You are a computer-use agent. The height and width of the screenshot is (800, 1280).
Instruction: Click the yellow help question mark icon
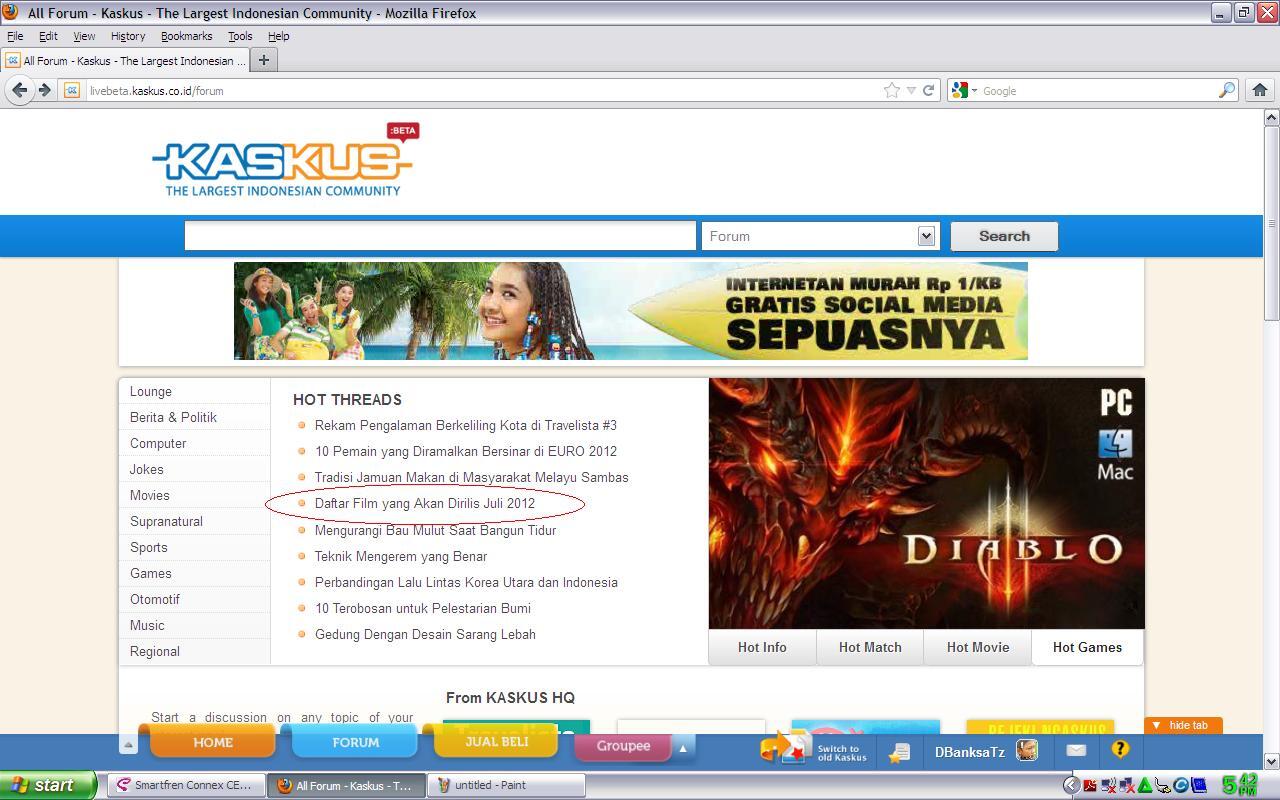tap(1120, 749)
